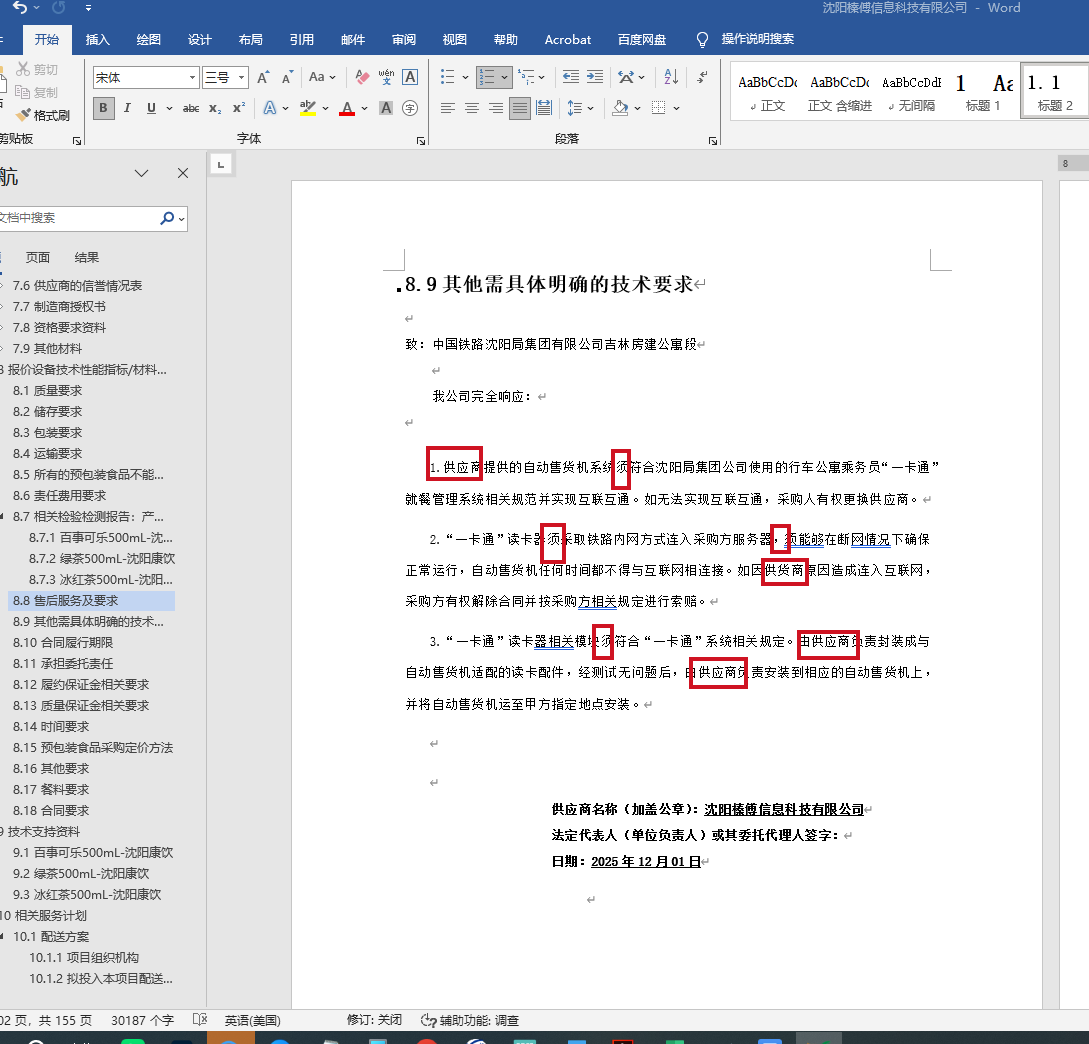Open highlight color dropdown arrow
Image resolution: width=1089 pixels, height=1044 pixels.
click(x=325, y=108)
